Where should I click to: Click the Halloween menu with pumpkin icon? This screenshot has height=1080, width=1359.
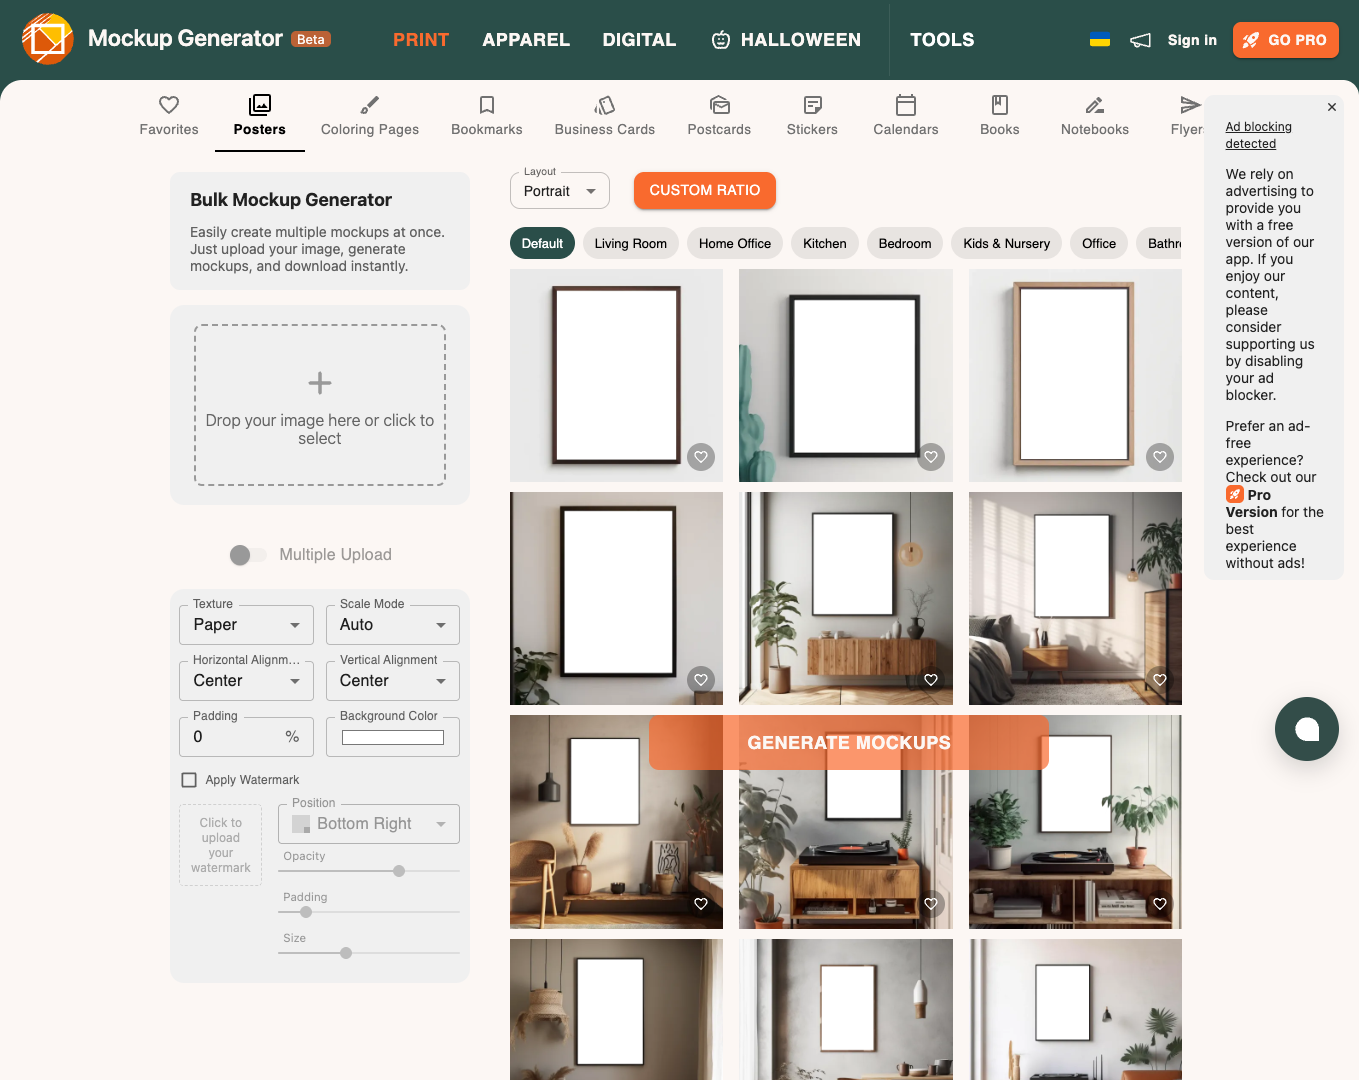click(x=786, y=40)
